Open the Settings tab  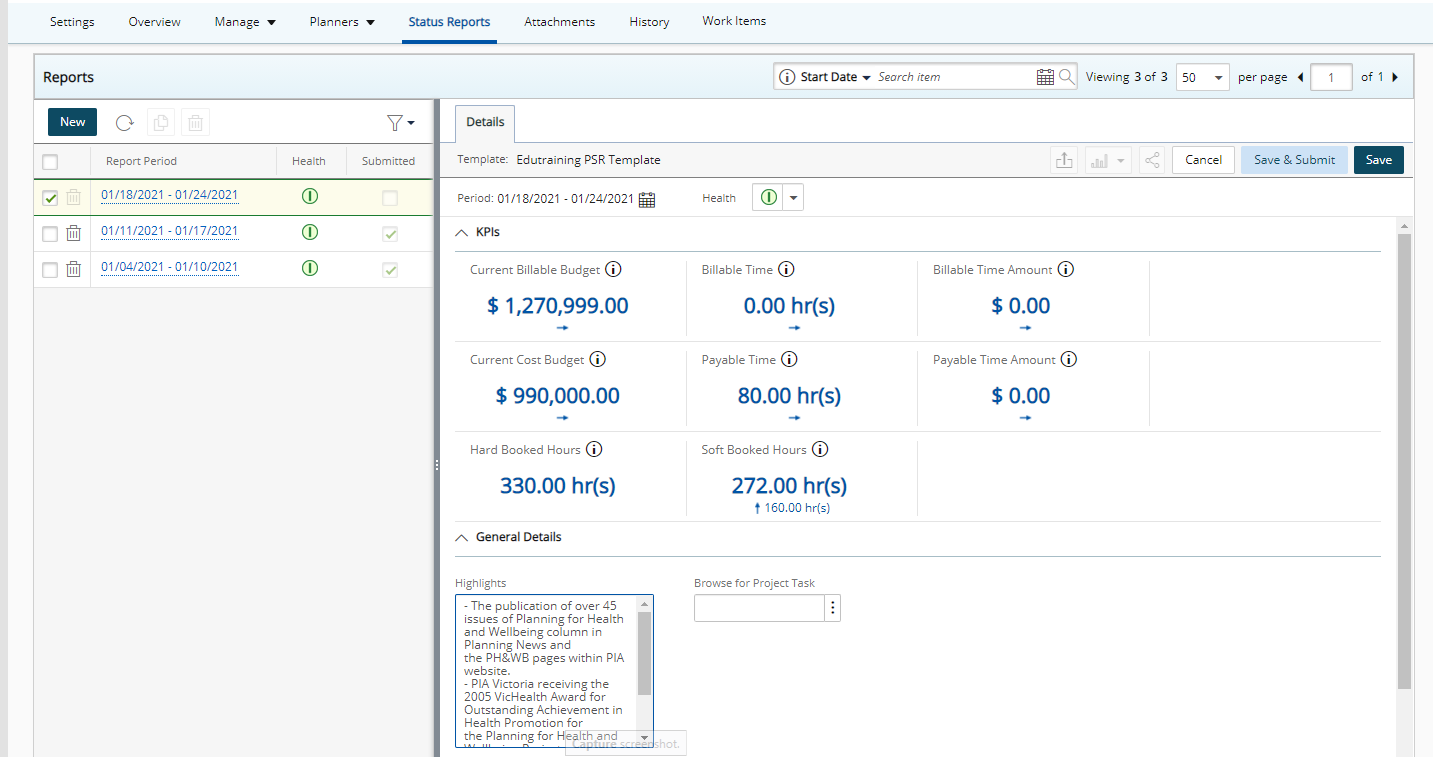point(72,22)
